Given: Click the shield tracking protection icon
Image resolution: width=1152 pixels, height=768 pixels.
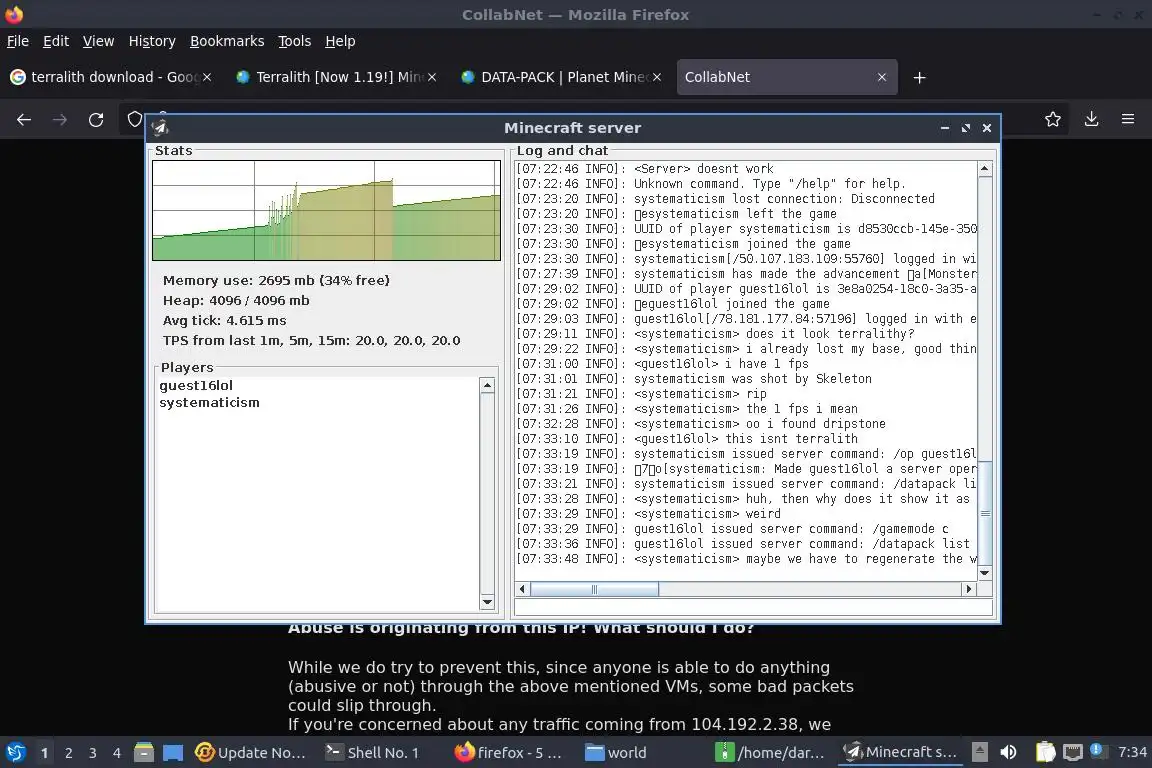Looking at the screenshot, I should pos(134,119).
